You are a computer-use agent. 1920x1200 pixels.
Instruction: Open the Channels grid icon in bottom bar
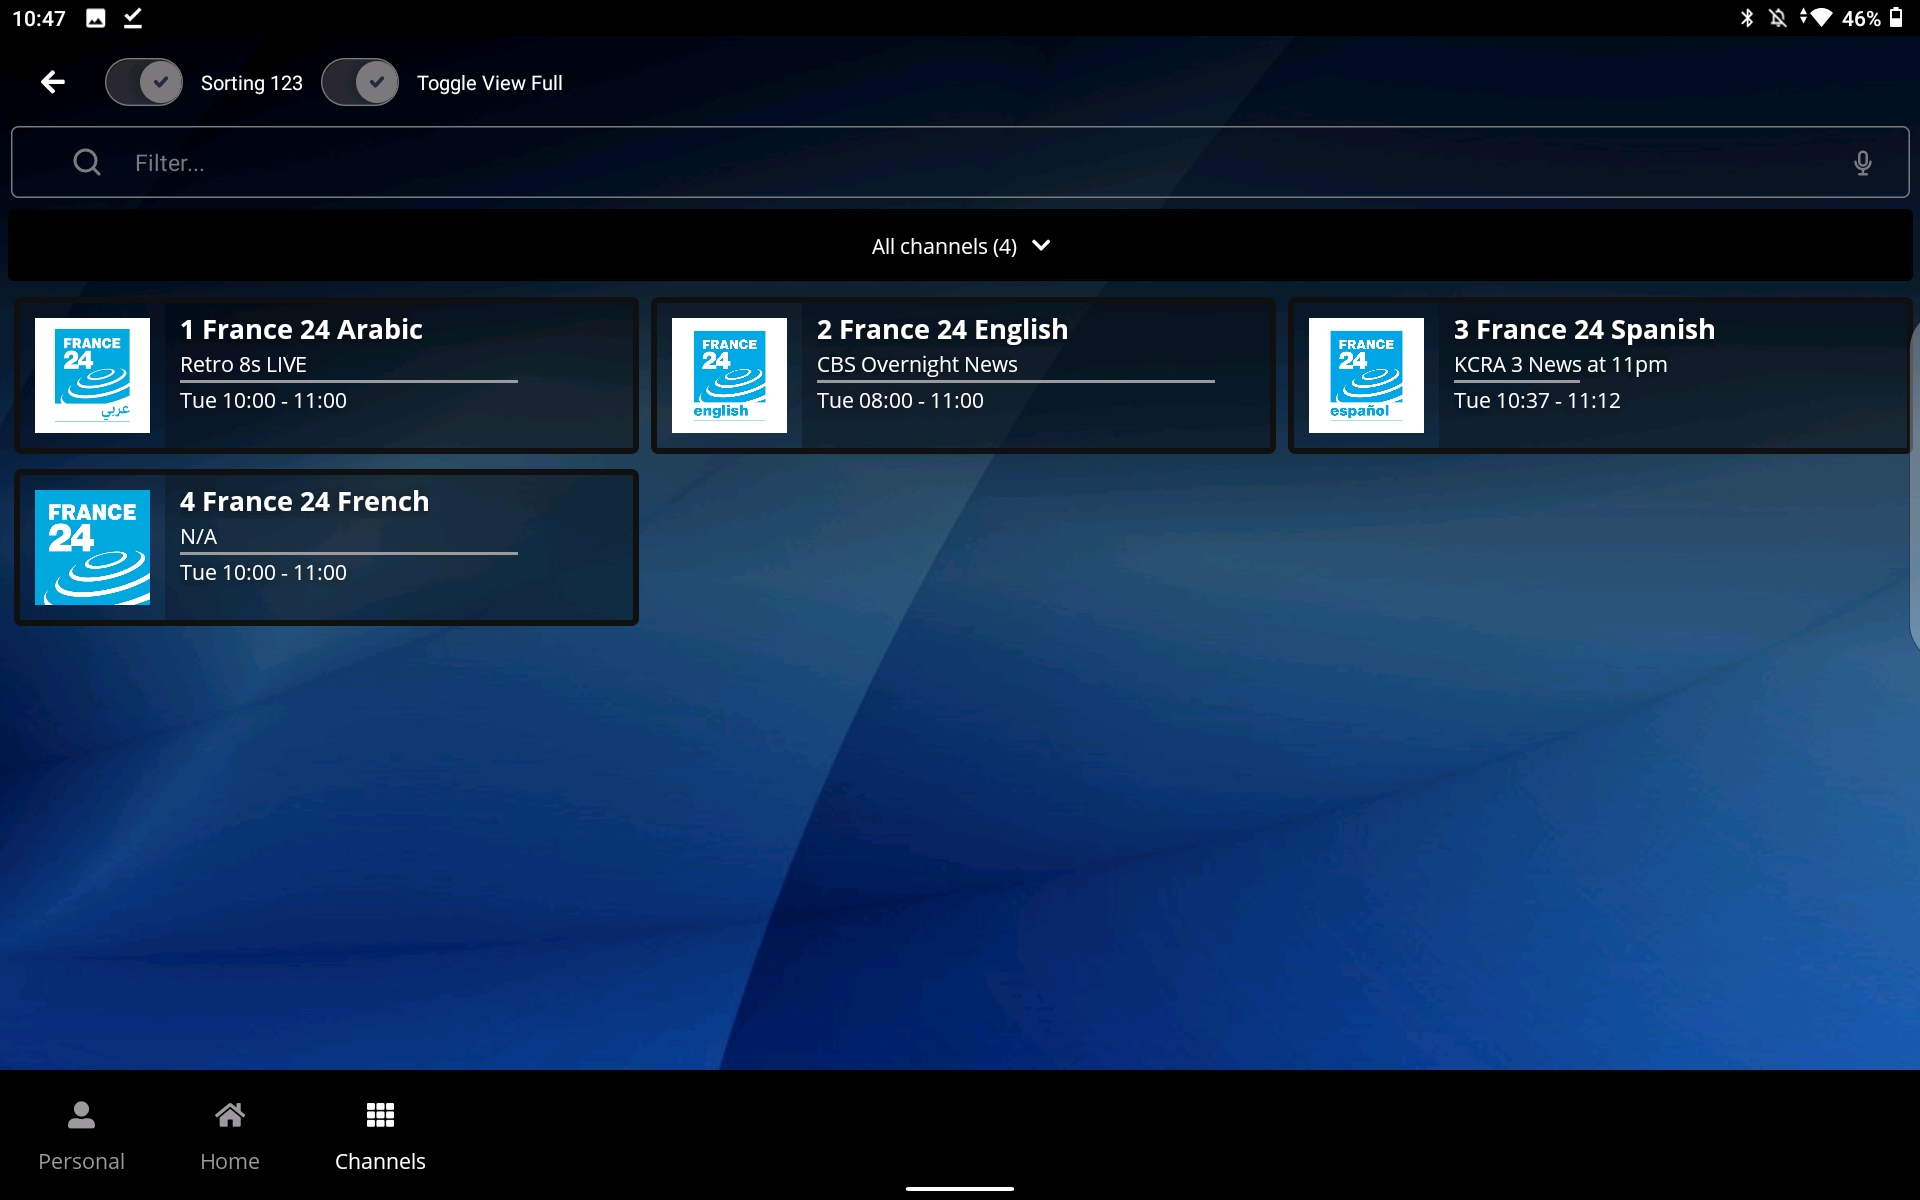(380, 1115)
